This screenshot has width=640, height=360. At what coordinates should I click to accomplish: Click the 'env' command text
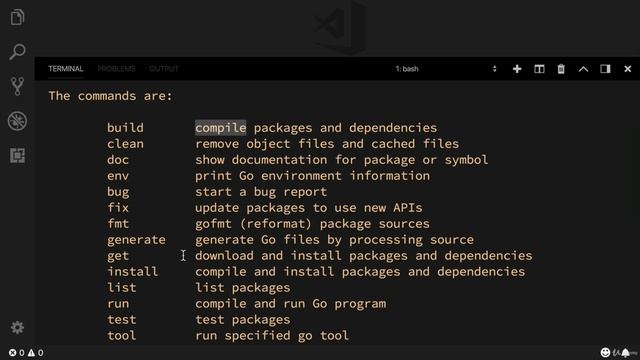click(x=118, y=176)
